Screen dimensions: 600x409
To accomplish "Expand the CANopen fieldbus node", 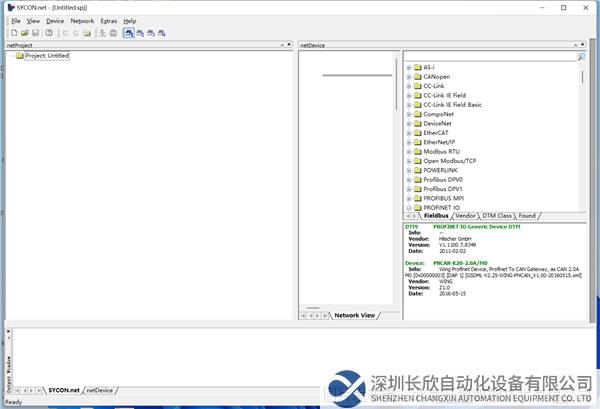I will 408,75.
